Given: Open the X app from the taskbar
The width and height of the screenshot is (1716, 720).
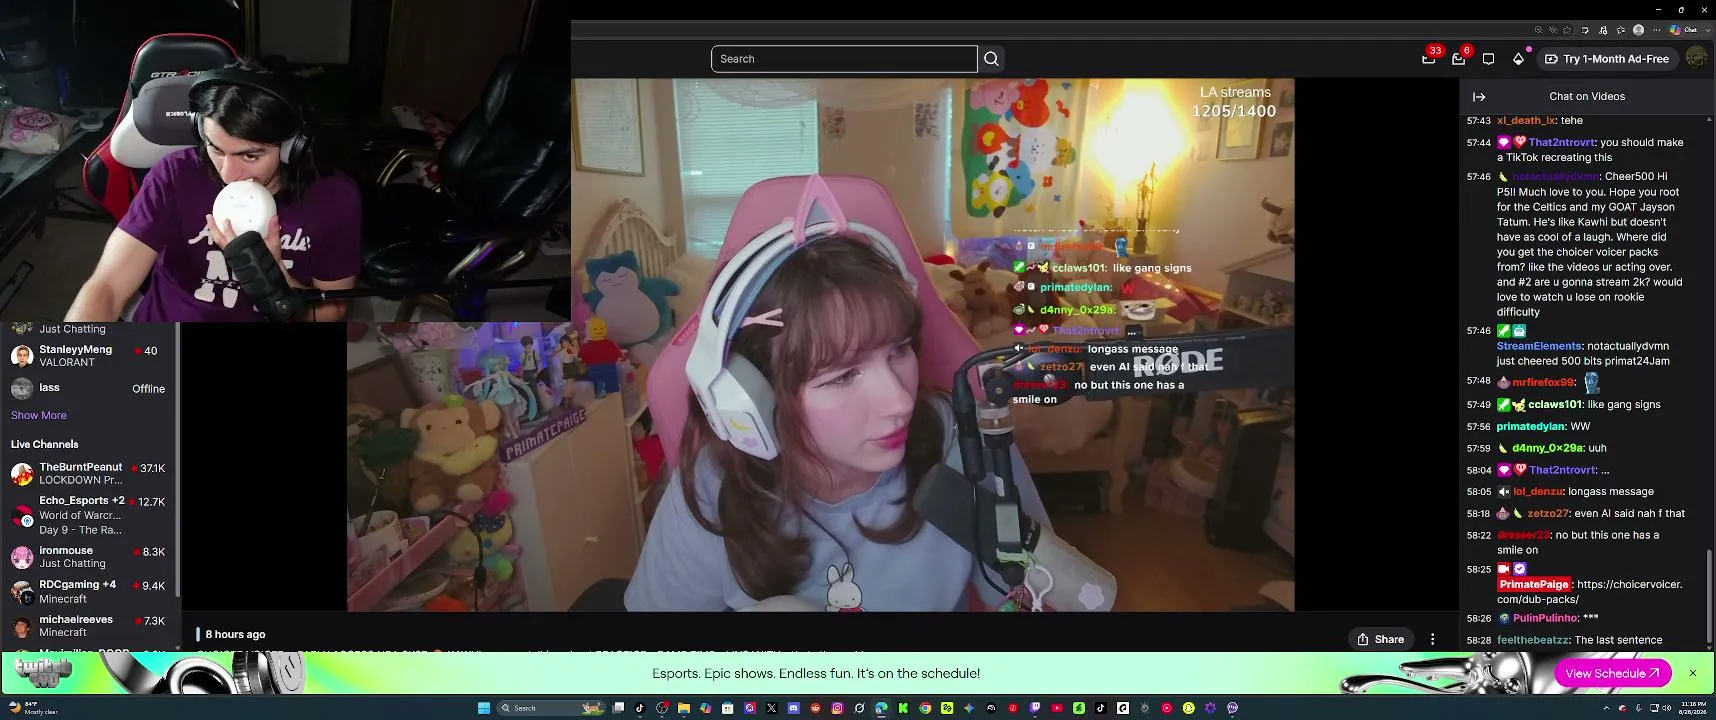Looking at the screenshot, I should (771, 708).
